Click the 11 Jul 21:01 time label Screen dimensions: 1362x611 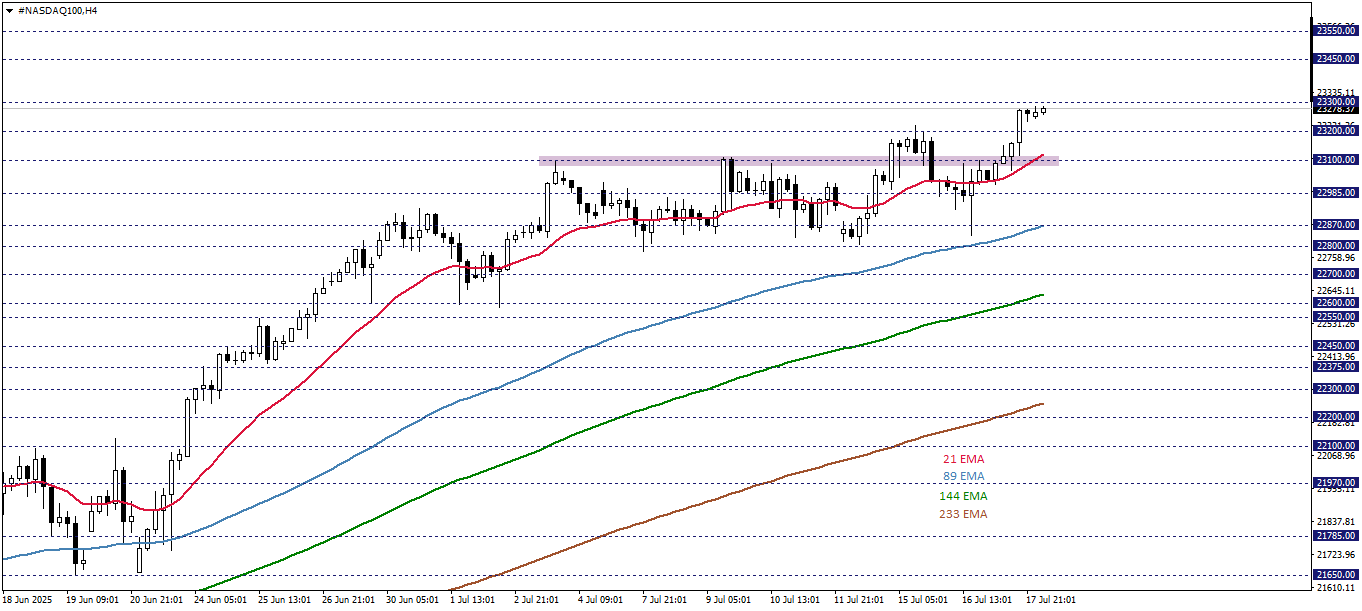[860, 600]
